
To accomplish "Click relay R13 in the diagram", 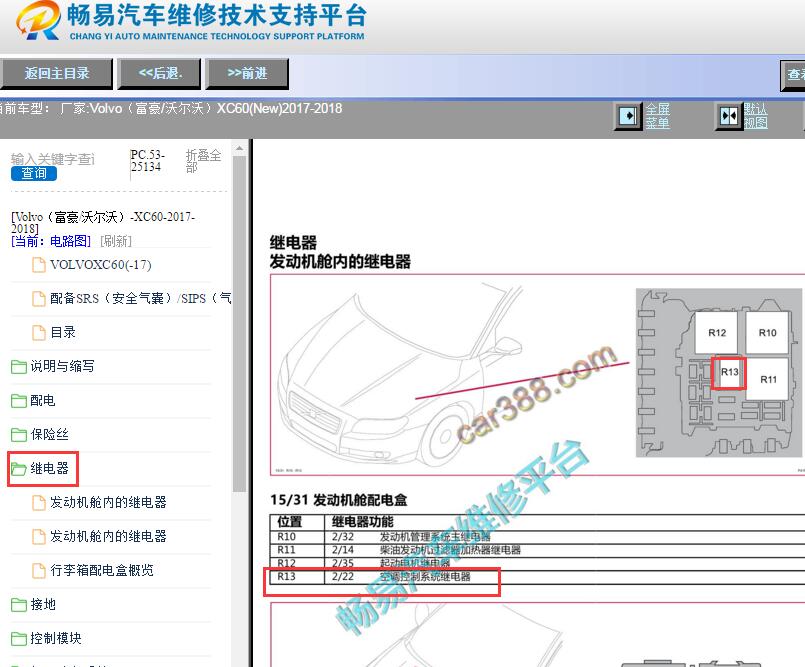I will (729, 373).
